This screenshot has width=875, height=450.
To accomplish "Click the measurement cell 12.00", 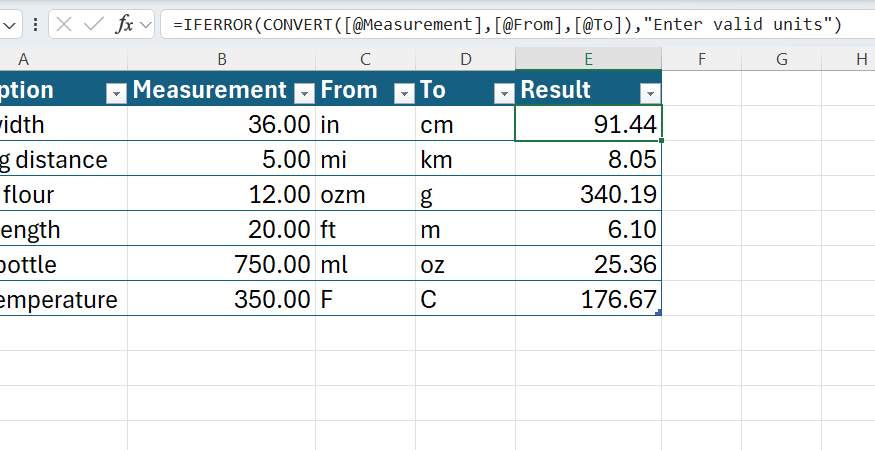I will click(222, 194).
